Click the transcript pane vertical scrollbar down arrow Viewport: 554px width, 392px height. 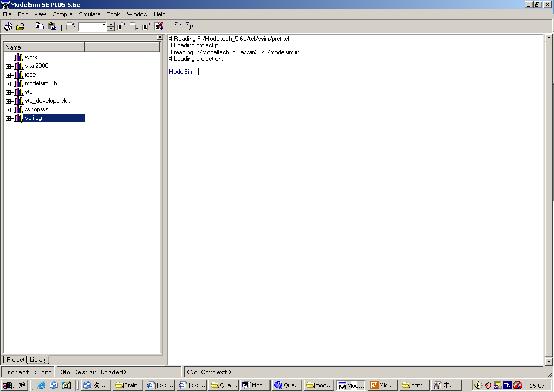[548, 361]
